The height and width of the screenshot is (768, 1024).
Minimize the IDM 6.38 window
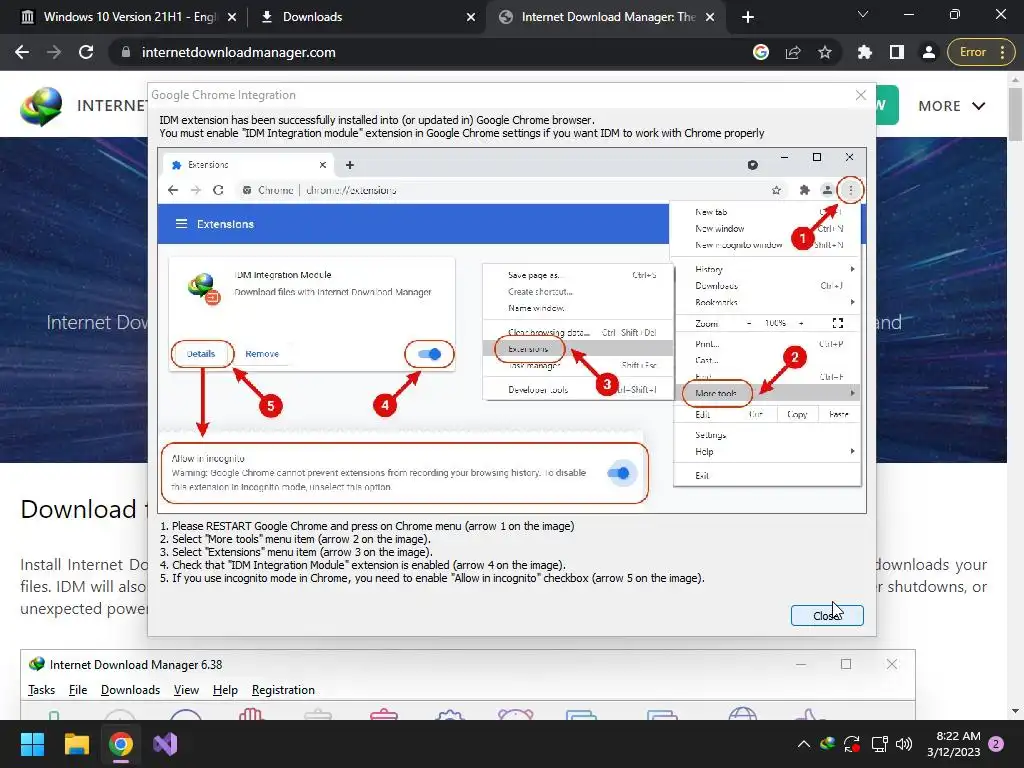(x=801, y=664)
